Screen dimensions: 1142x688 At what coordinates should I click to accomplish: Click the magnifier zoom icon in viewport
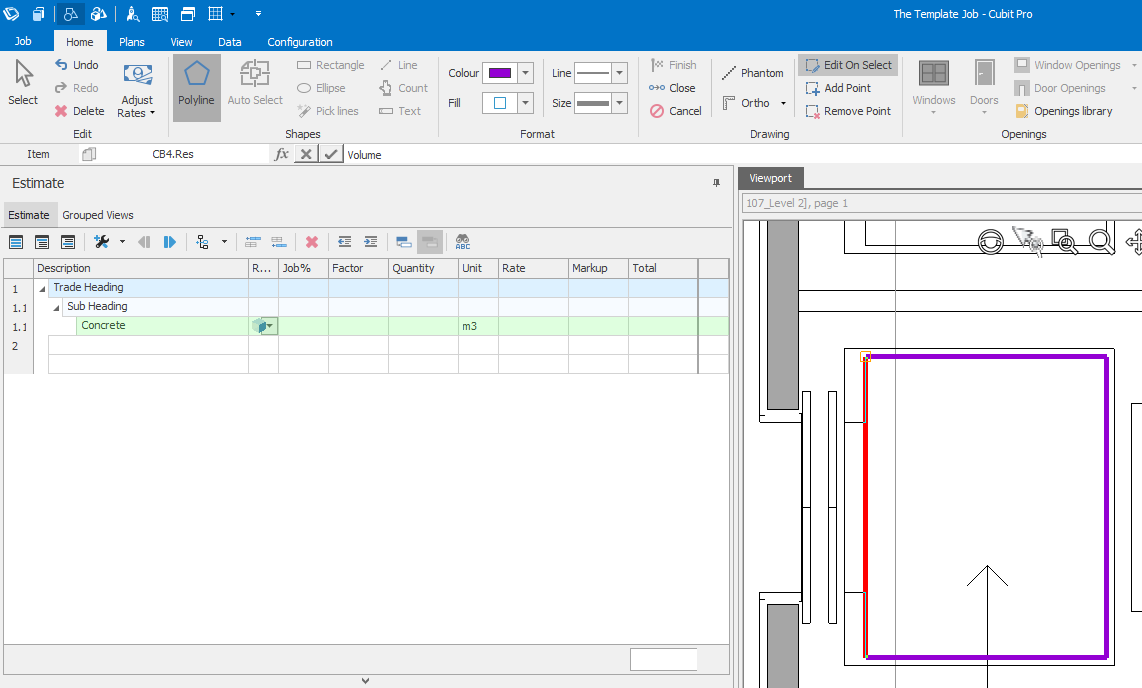click(x=1101, y=241)
